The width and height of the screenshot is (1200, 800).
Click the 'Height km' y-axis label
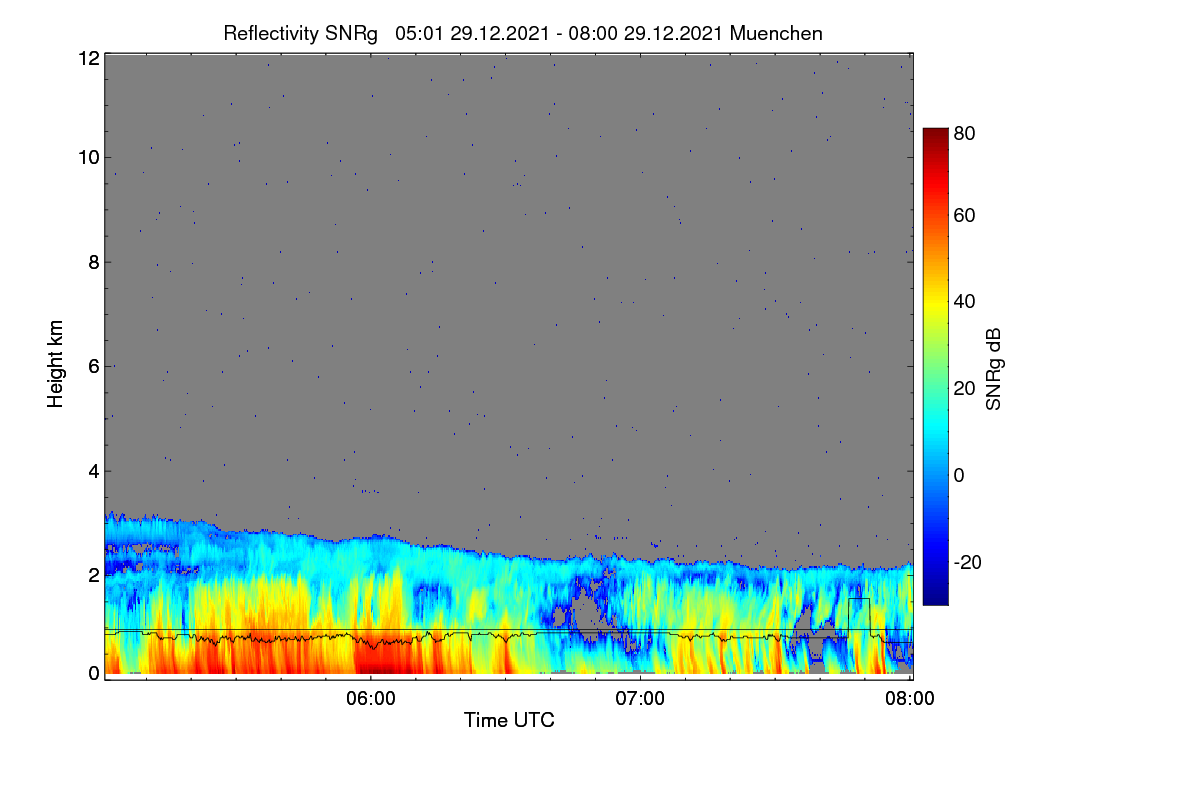[x=55, y=364]
